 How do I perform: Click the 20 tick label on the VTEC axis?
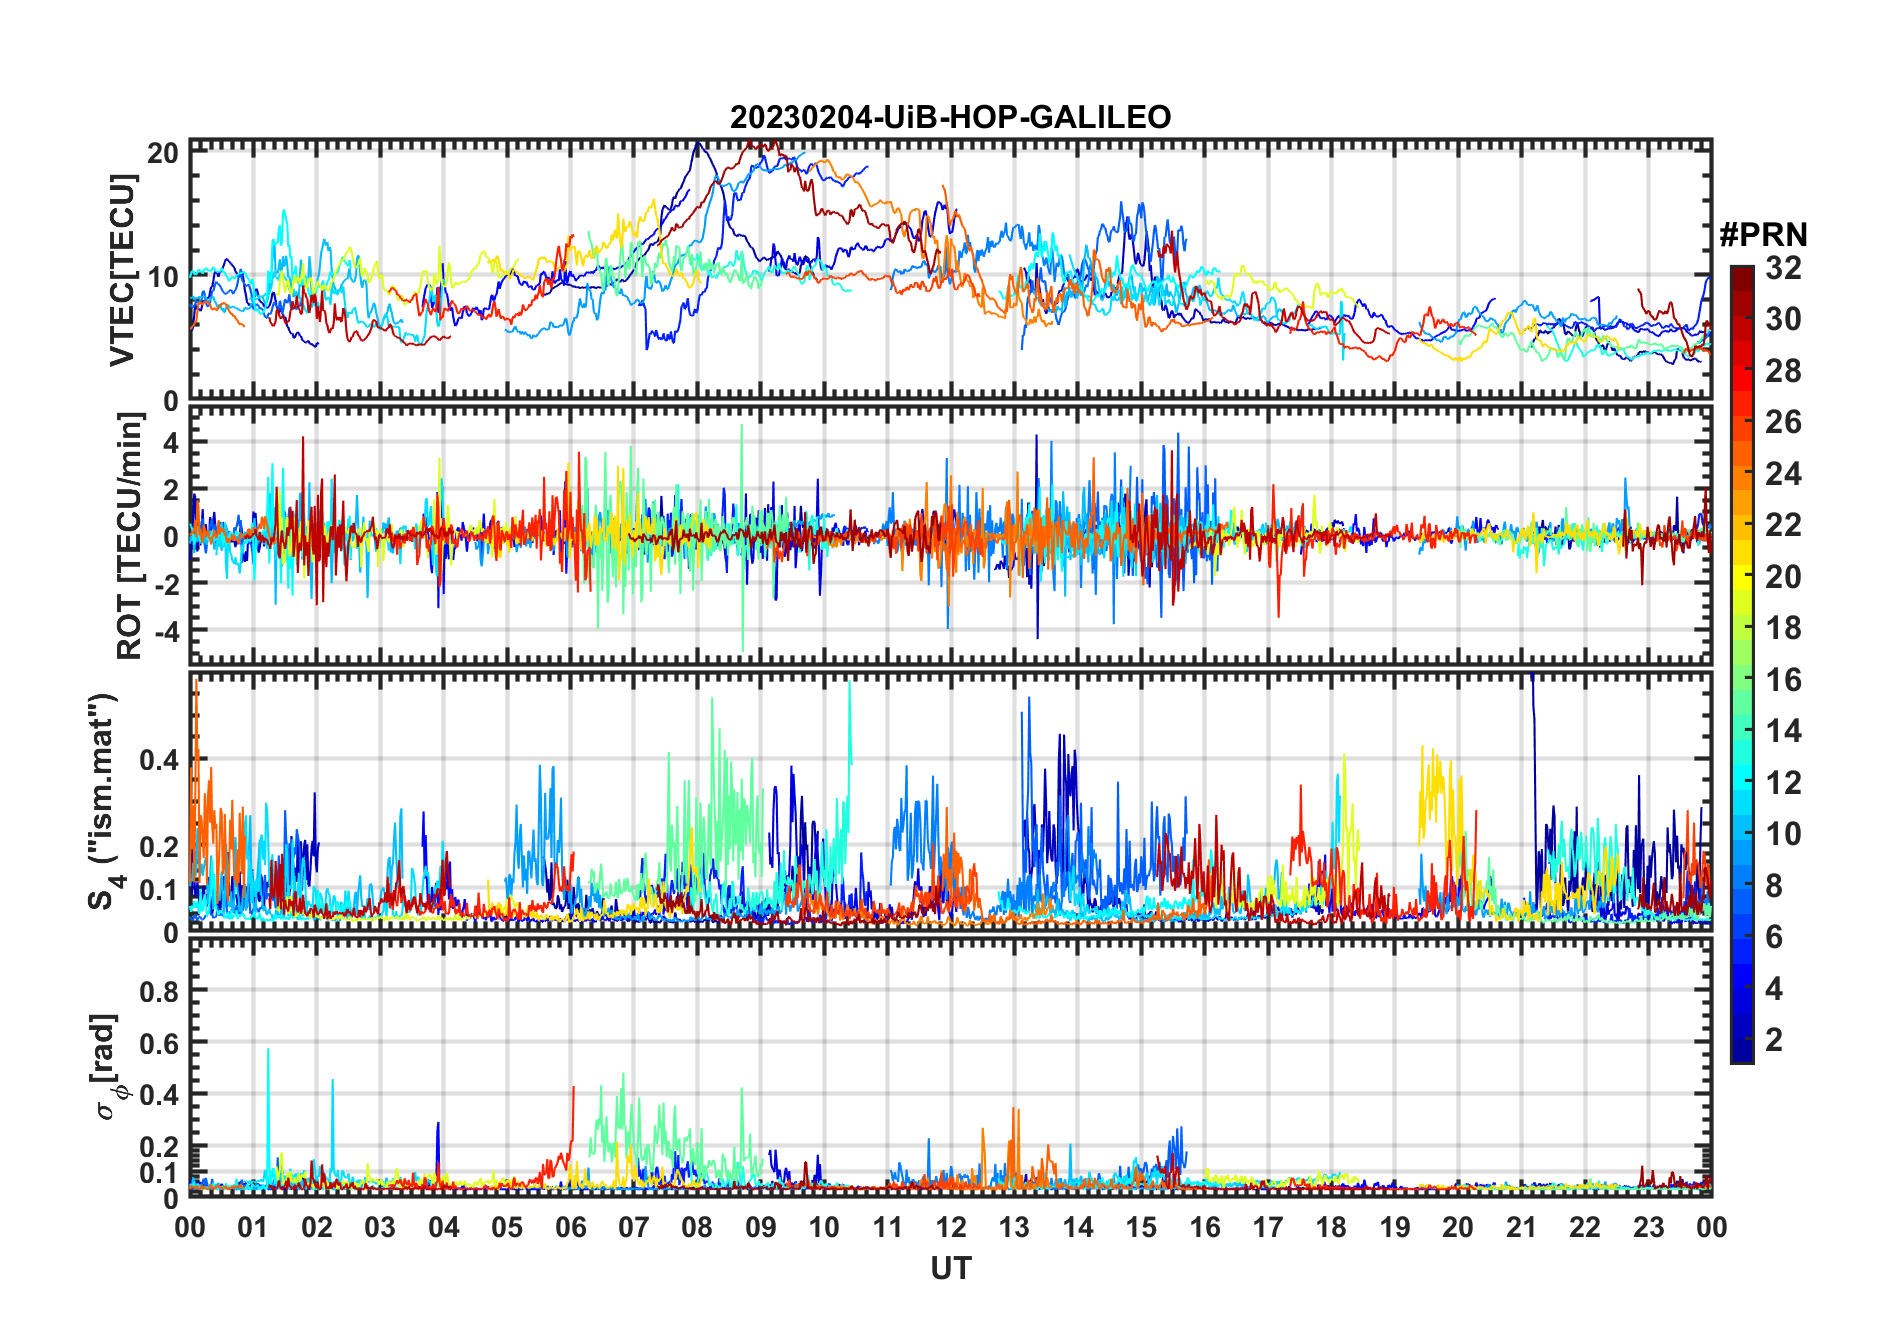162,153
